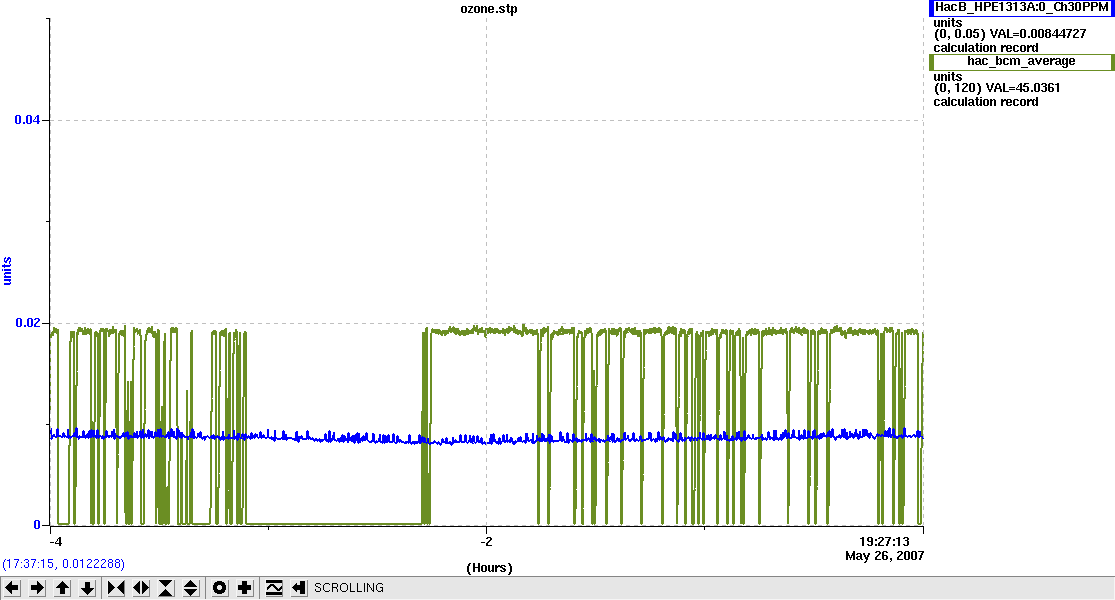Screen dimensions: 1115x600
Task: Click the 0.04 y-axis tick label
Action: click(27, 120)
